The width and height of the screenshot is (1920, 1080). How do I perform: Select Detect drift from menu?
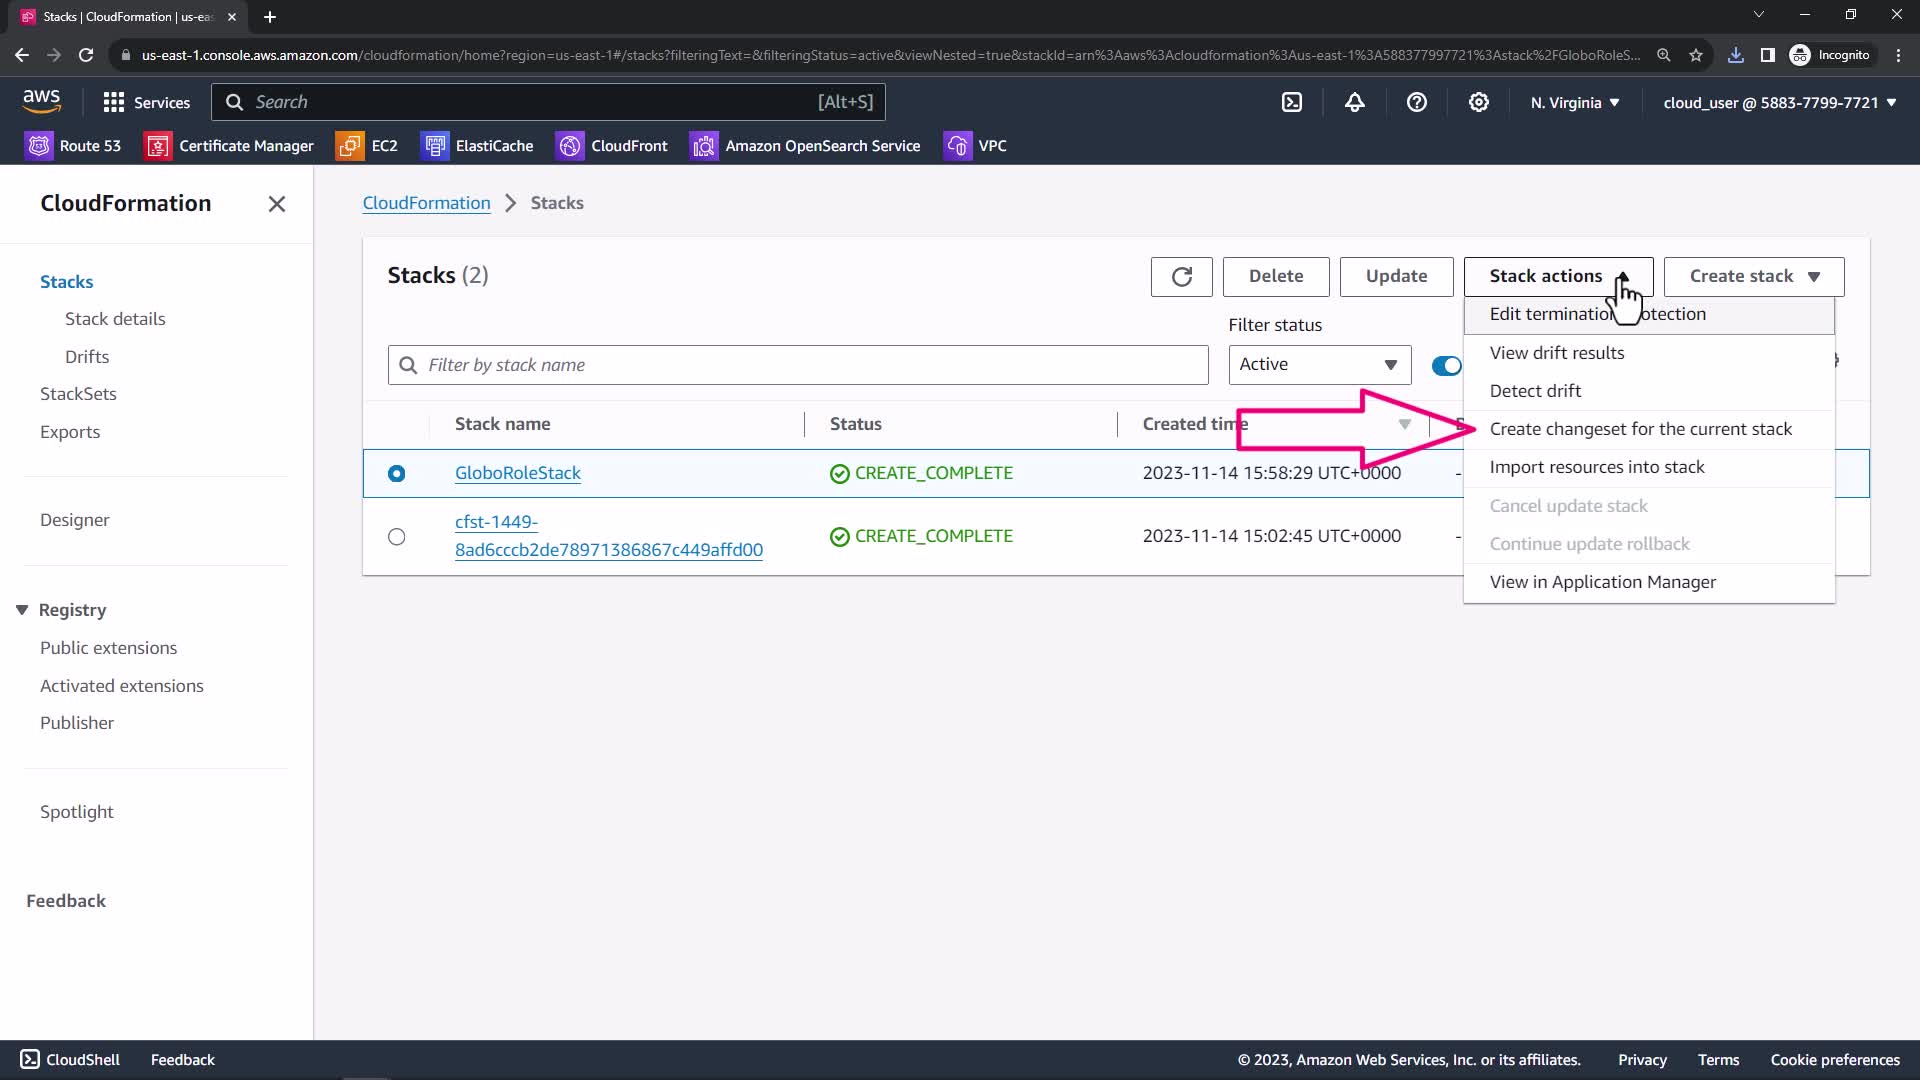pos(1535,391)
